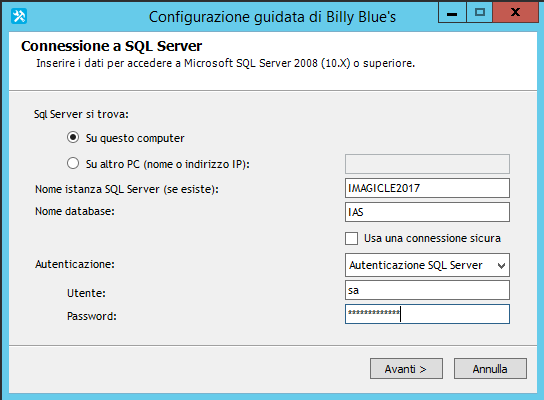Maximize the configuration wizard window
The image size is (544, 400).
(479, 13)
